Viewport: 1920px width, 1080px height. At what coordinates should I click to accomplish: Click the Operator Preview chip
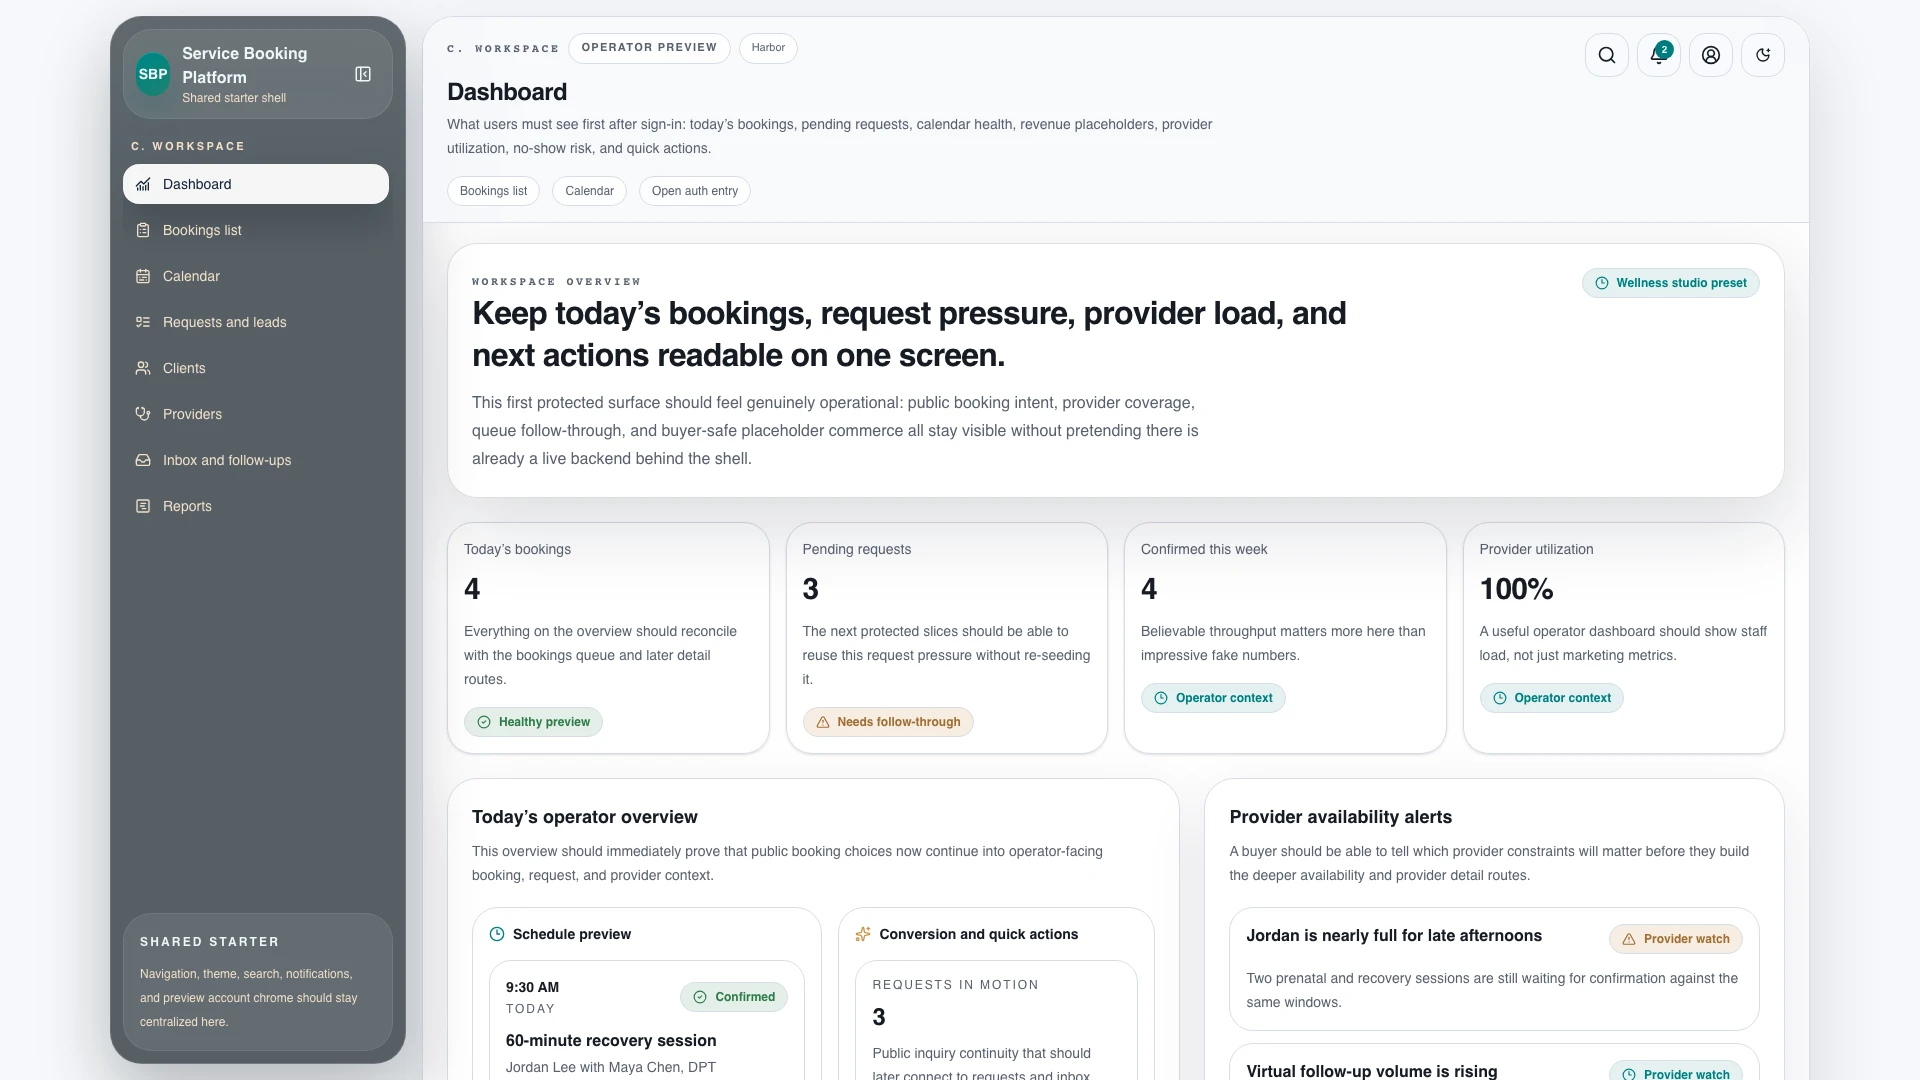click(649, 48)
